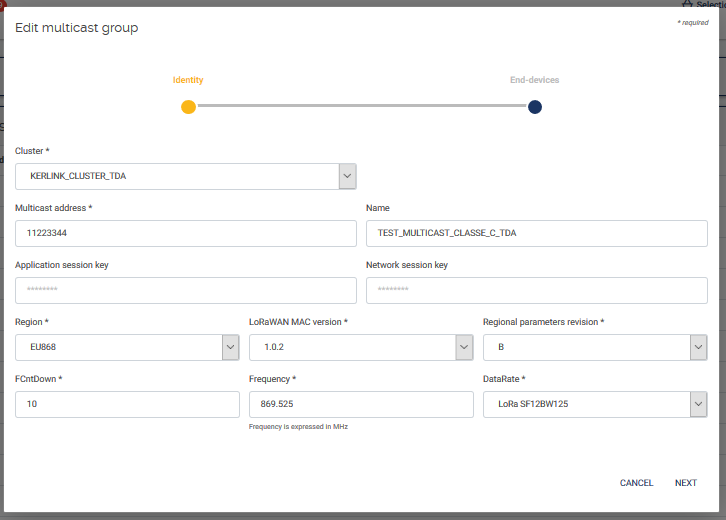Focus the Name text field
This screenshot has width=726, height=520.
tap(537, 233)
